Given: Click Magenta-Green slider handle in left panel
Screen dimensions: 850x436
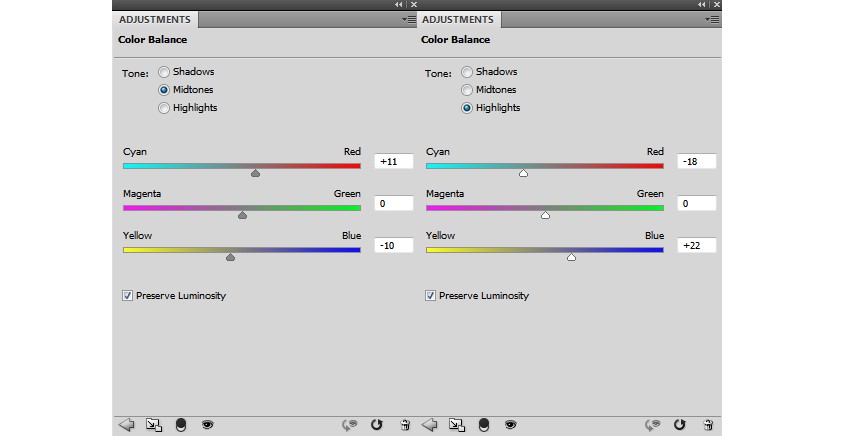Looking at the screenshot, I should point(242,215).
